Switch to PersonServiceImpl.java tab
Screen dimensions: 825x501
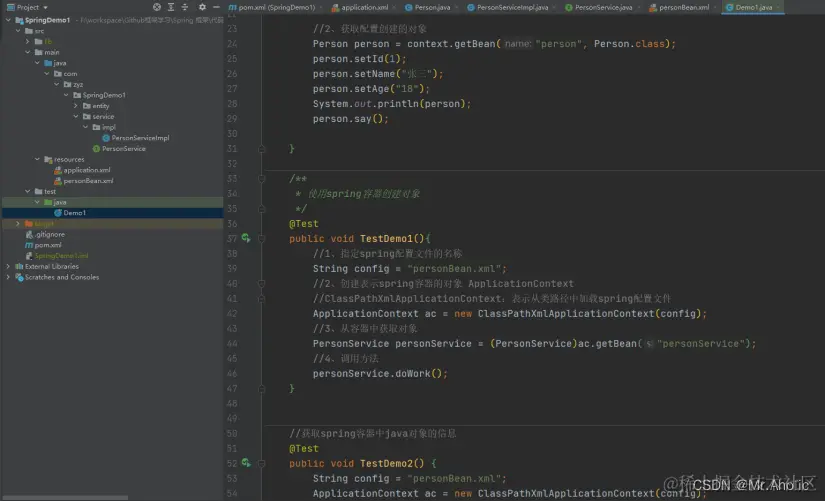(512, 7)
